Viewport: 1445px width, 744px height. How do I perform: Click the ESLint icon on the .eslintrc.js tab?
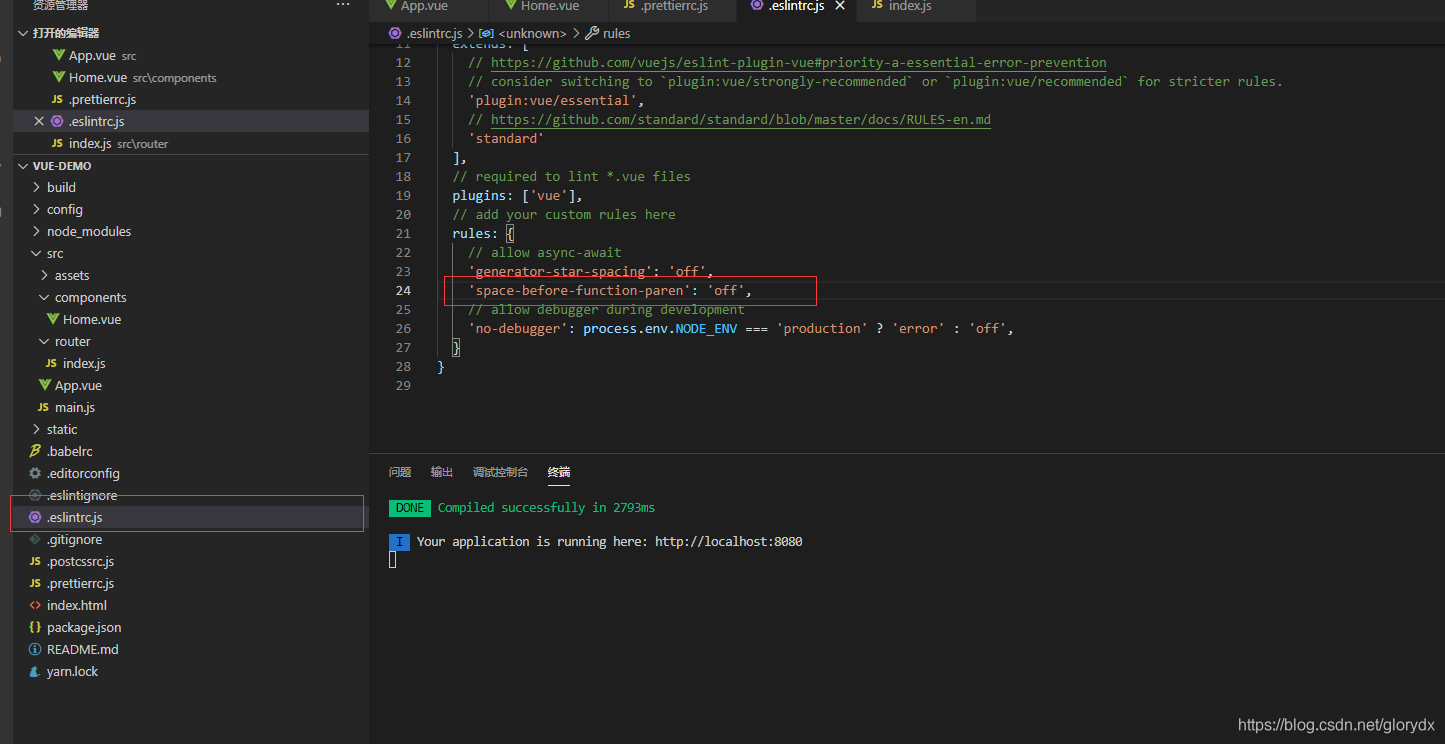[x=757, y=5]
